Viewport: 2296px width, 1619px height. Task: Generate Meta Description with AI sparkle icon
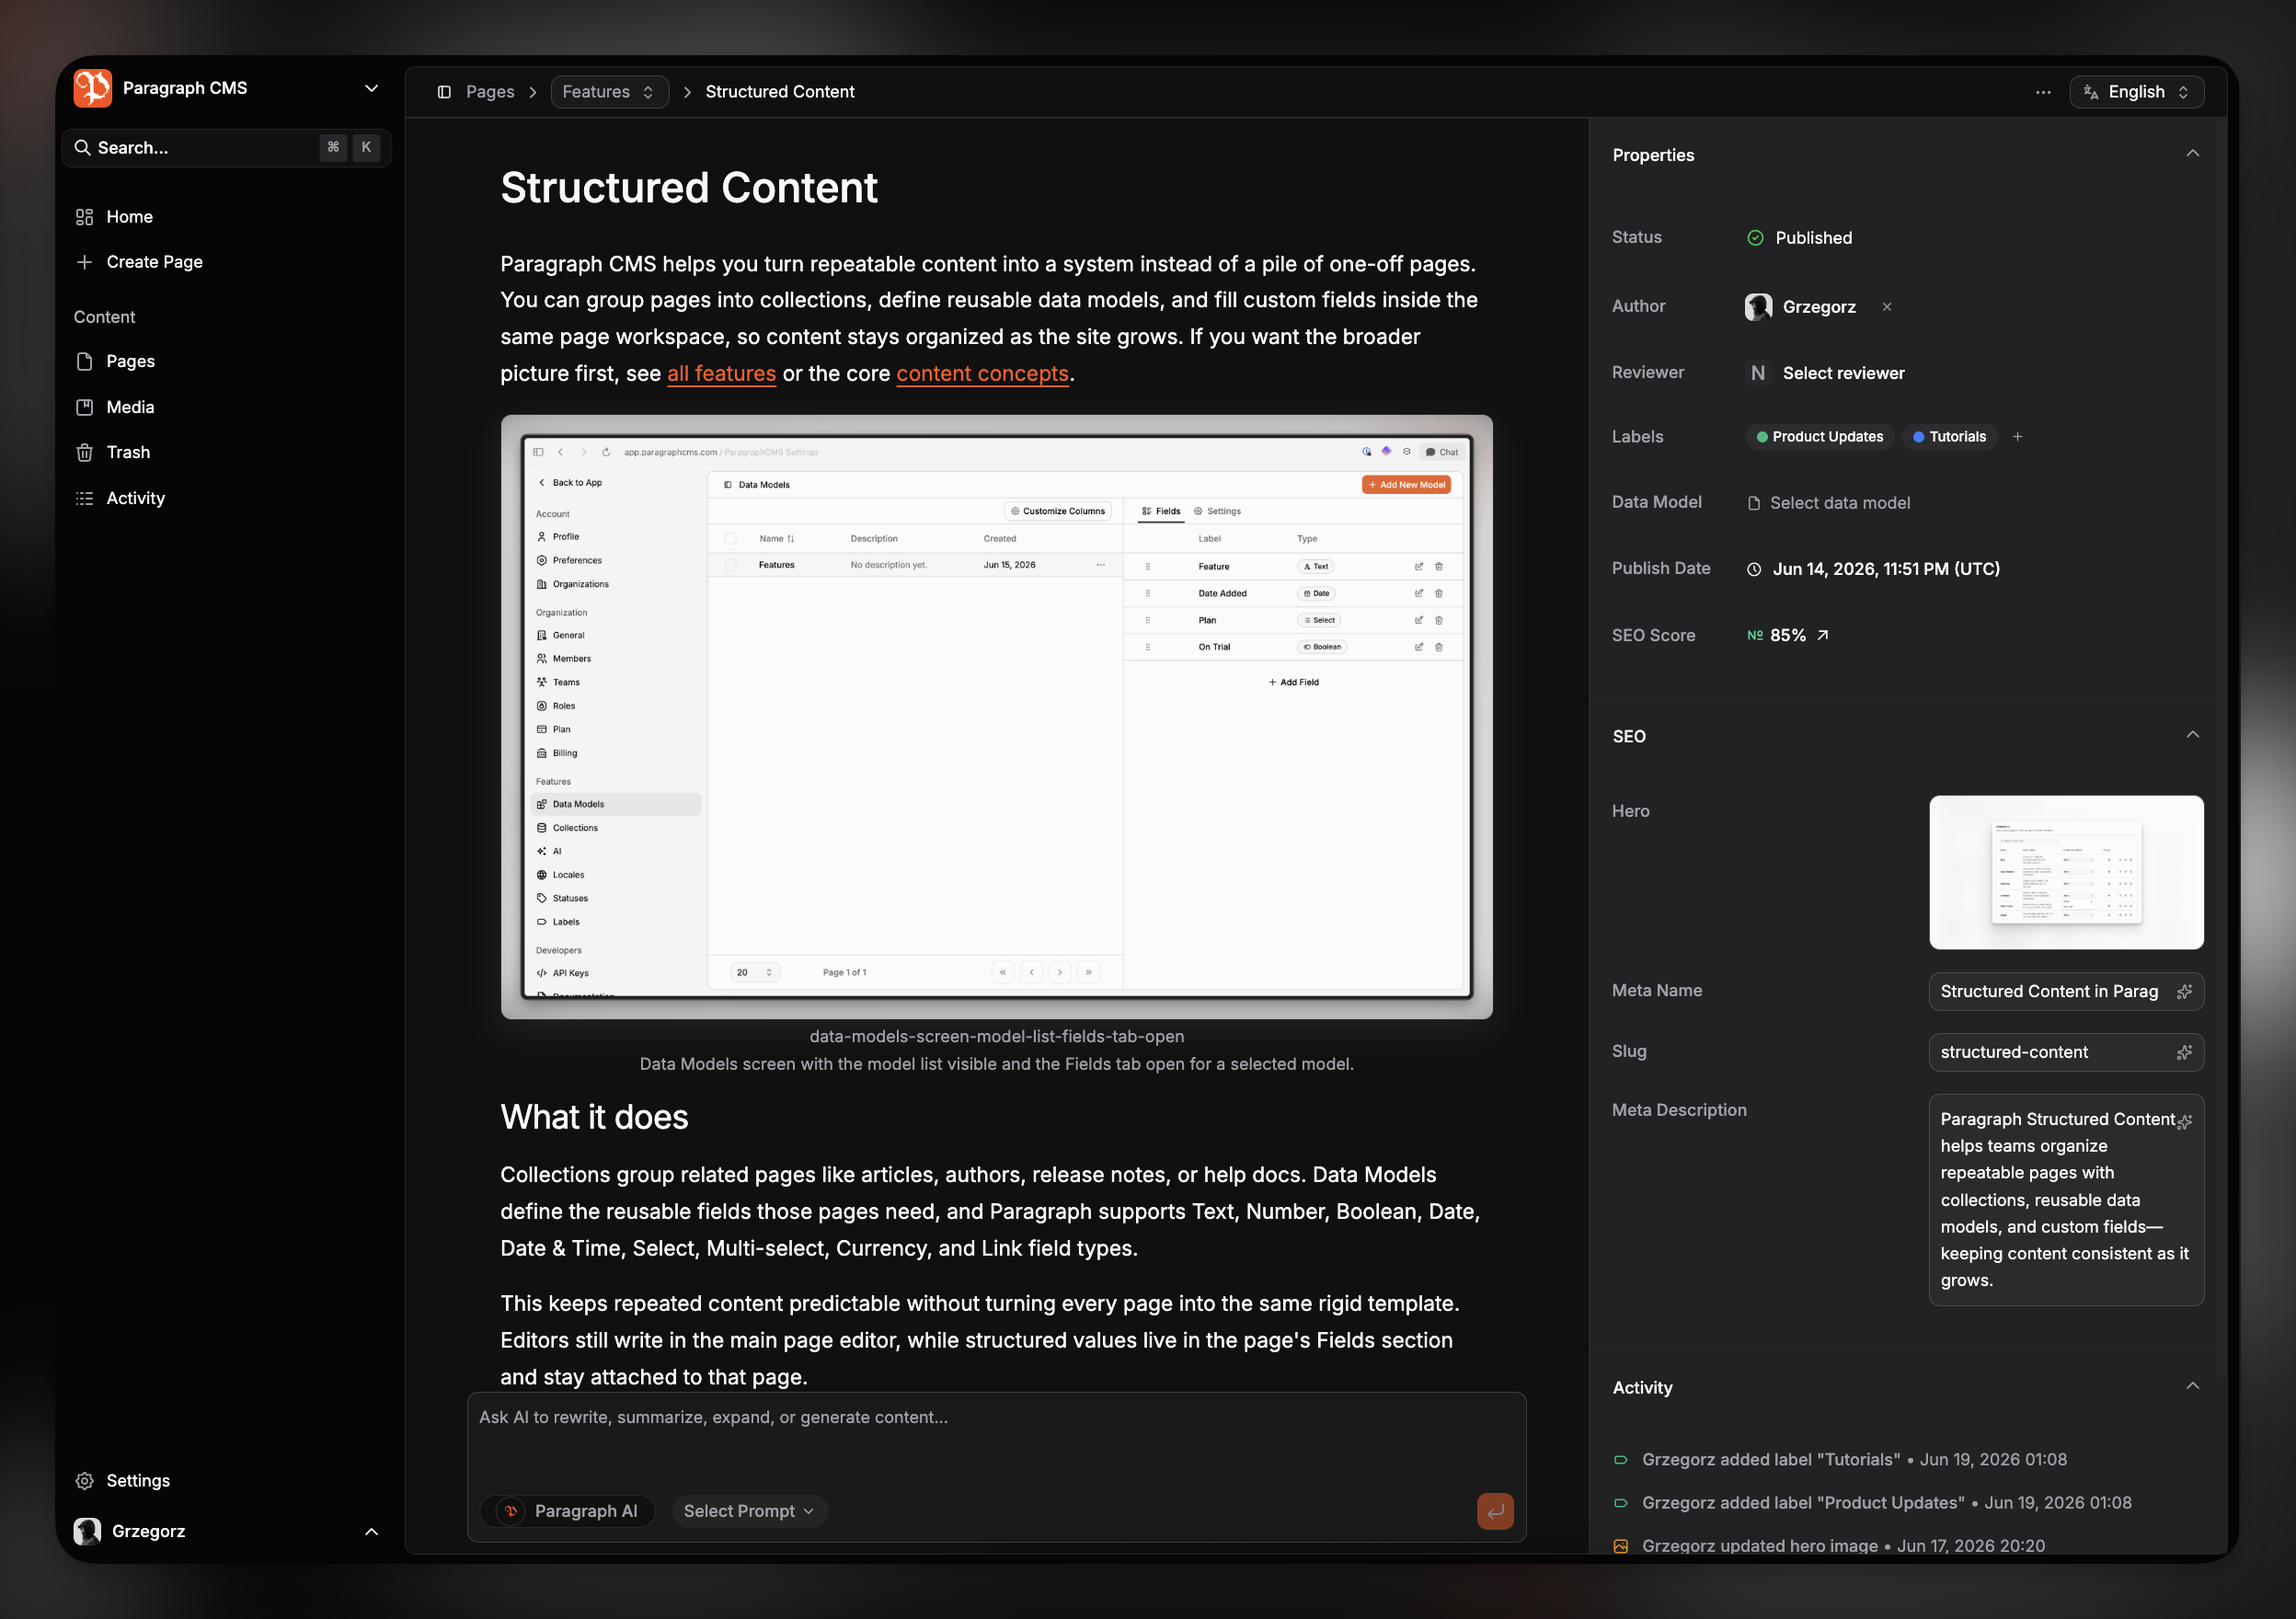2184,1122
